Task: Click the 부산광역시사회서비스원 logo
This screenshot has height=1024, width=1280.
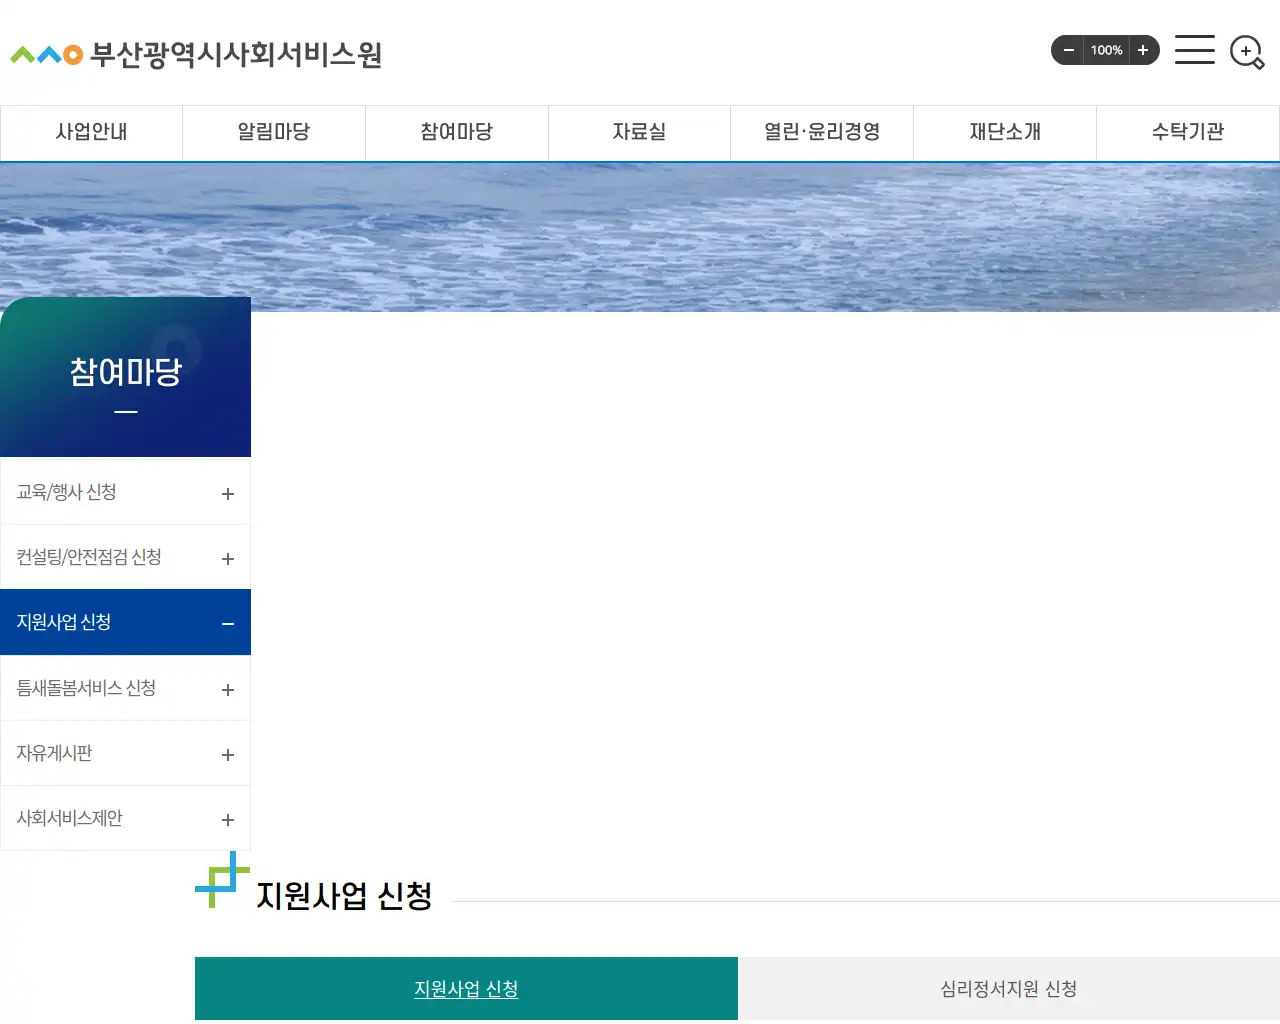Action: (197, 56)
